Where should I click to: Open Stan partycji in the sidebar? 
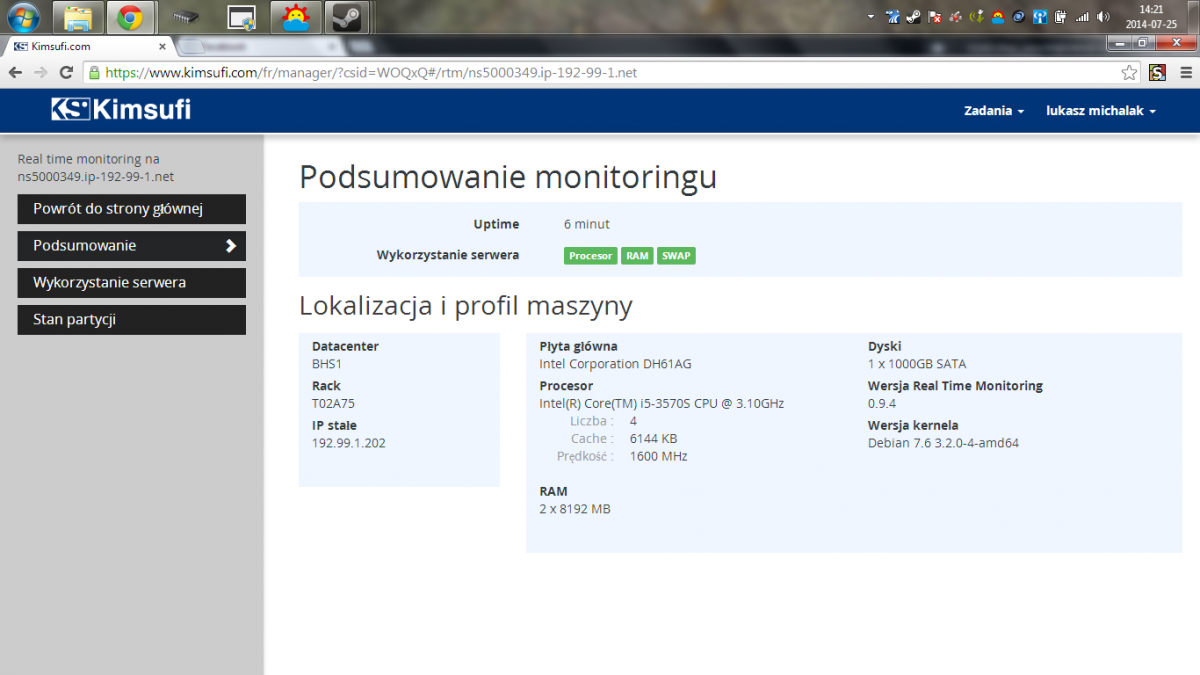[132, 320]
